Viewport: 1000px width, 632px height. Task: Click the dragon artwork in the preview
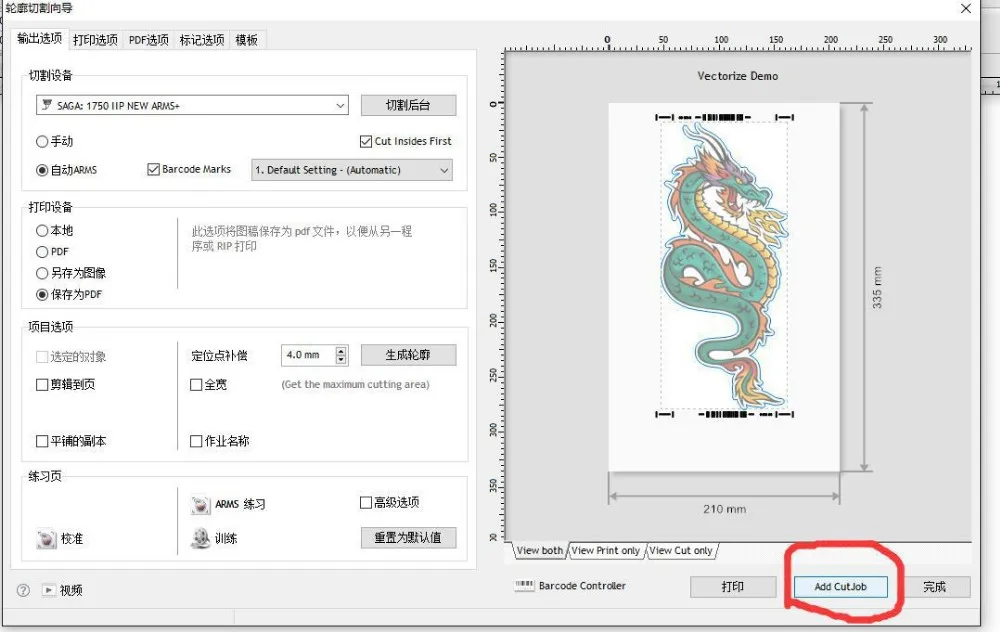(725, 265)
